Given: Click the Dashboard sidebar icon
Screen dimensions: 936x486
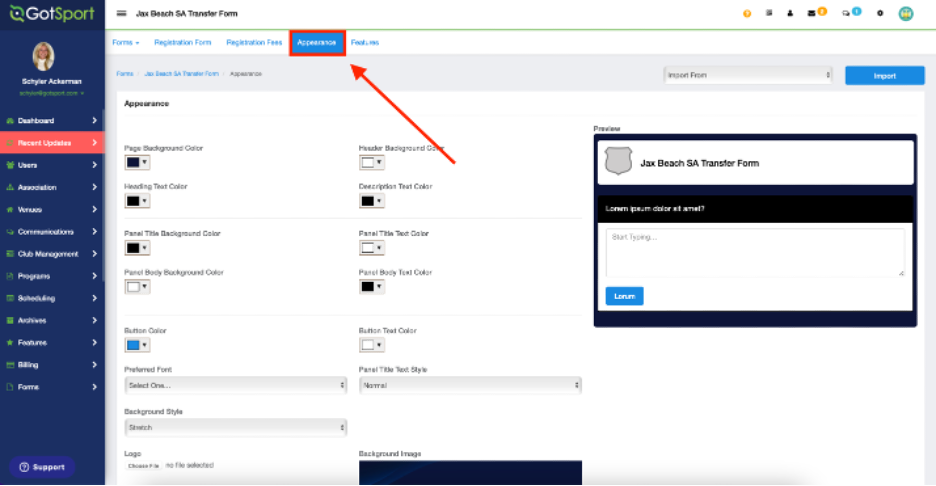Looking at the screenshot, I should tap(10, 121).
